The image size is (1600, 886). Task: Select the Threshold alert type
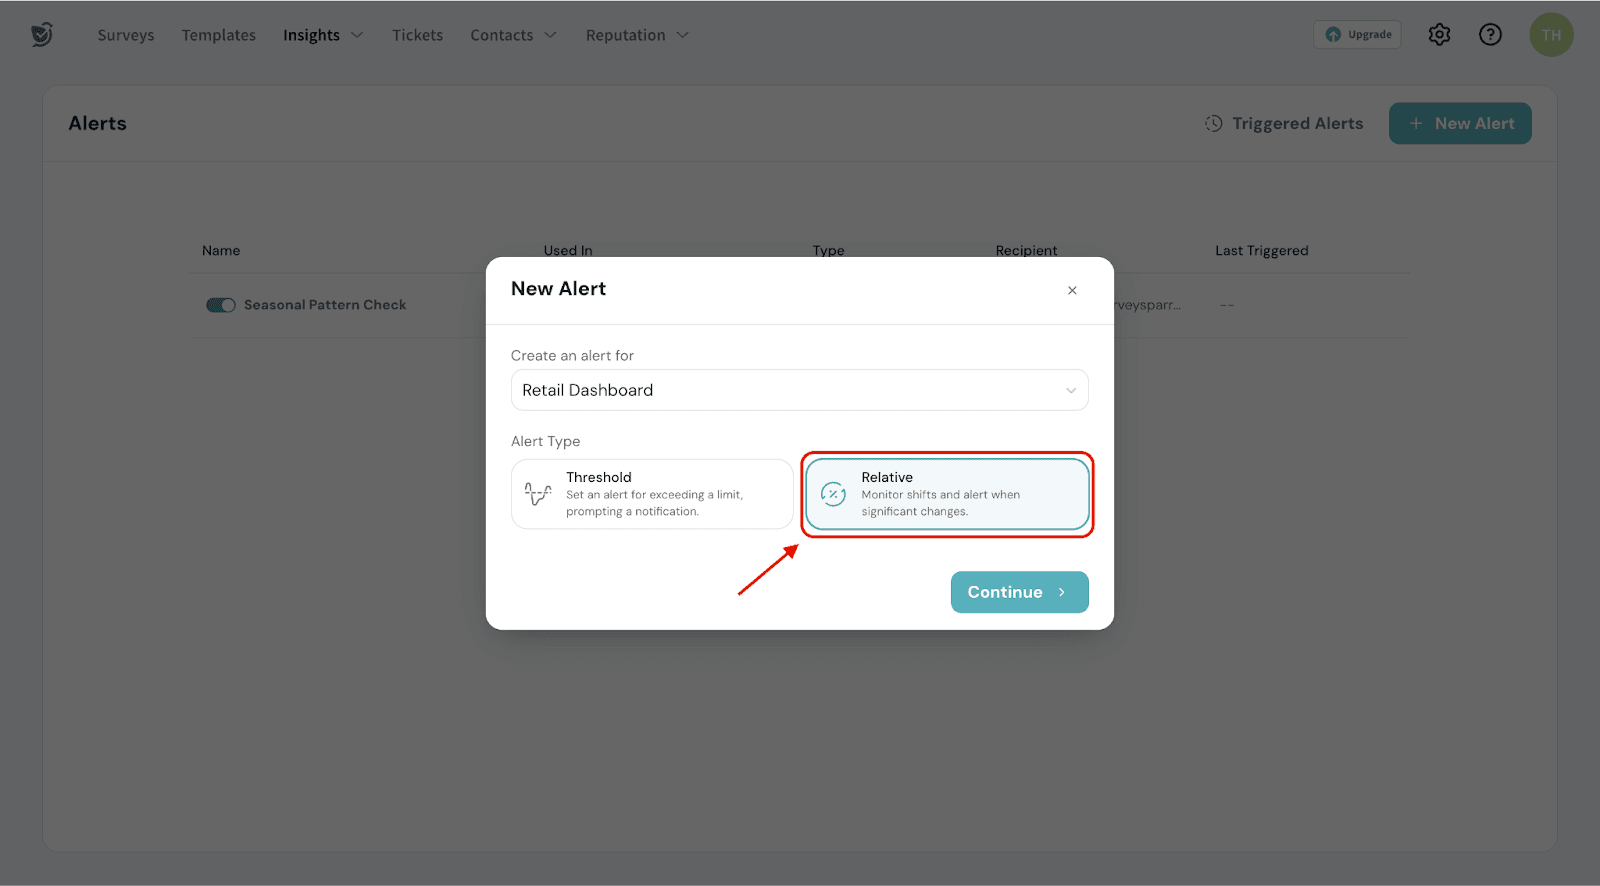[x=652, y=494]
